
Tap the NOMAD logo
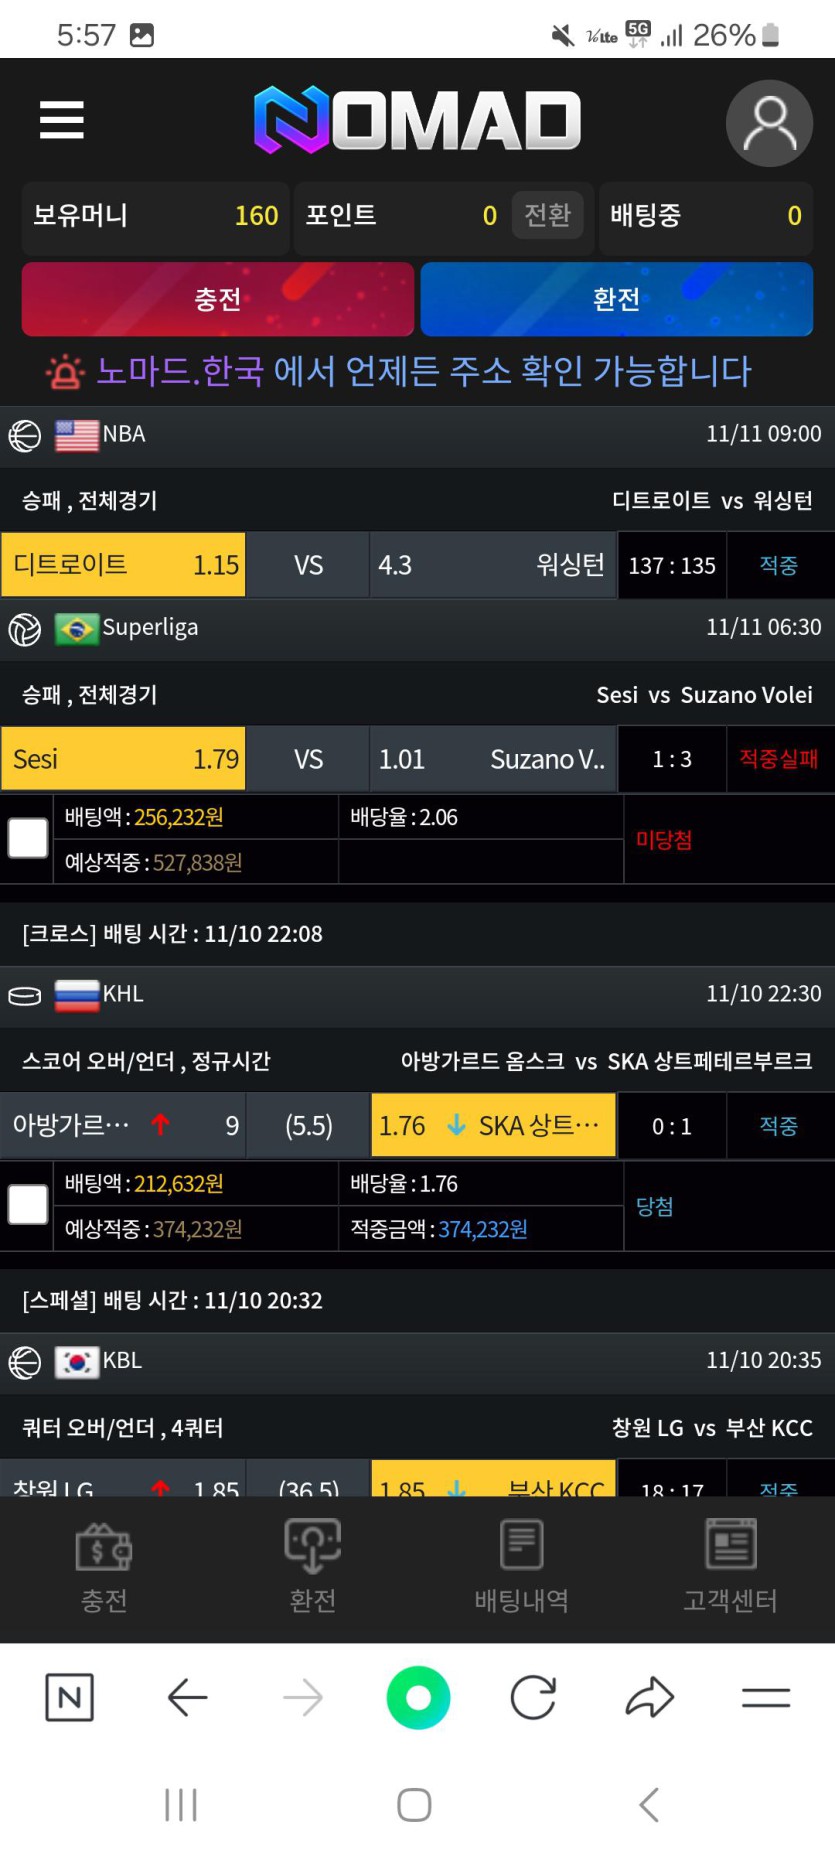pos(417,120)
